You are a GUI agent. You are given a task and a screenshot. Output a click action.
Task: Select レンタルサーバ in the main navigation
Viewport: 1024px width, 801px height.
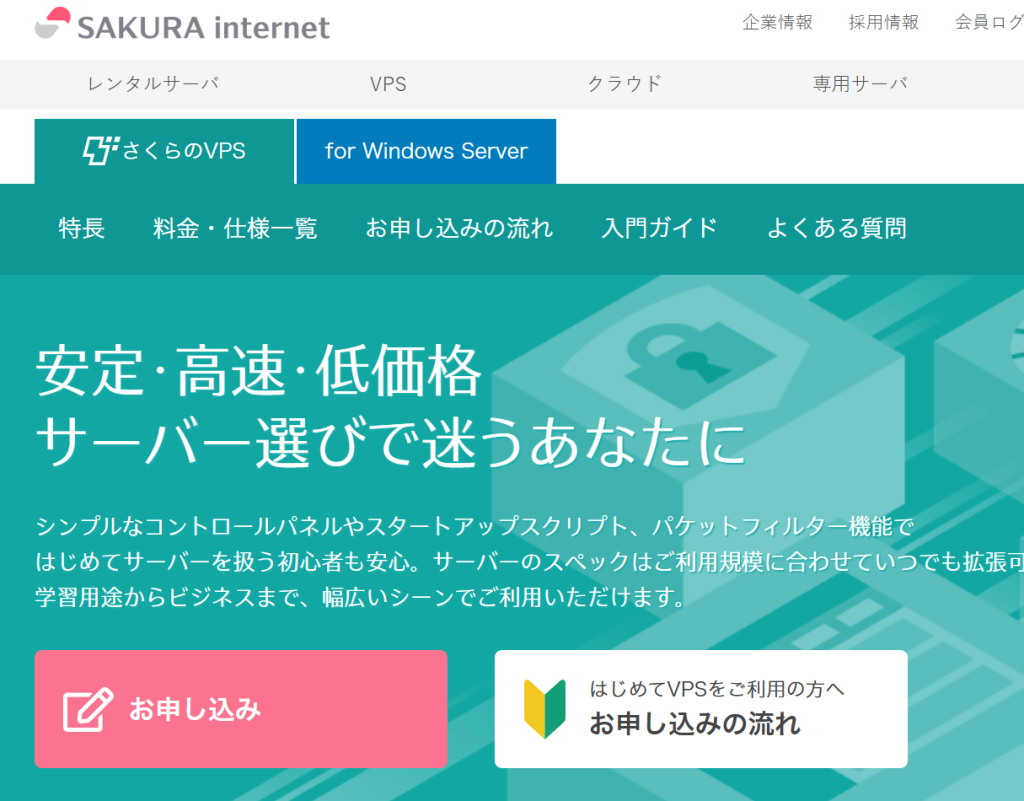153,84
